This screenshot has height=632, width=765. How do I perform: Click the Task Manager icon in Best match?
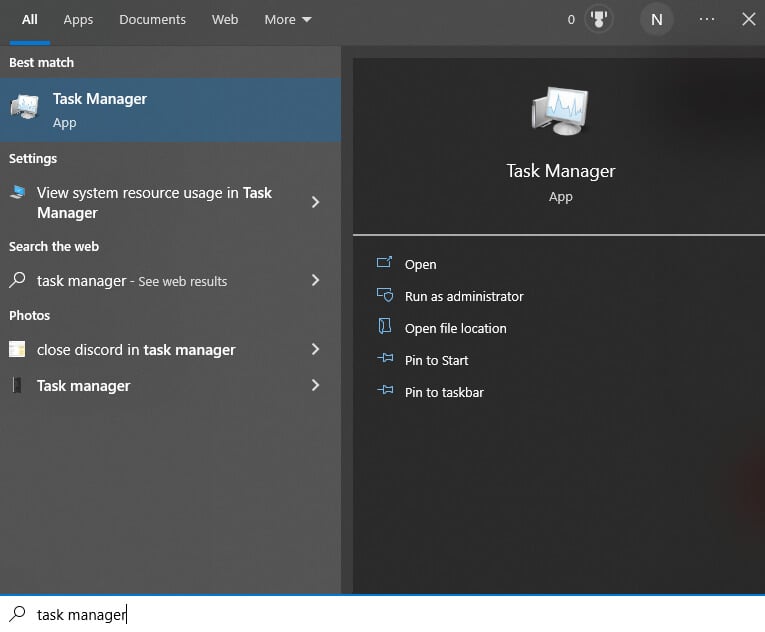(24, 109)
